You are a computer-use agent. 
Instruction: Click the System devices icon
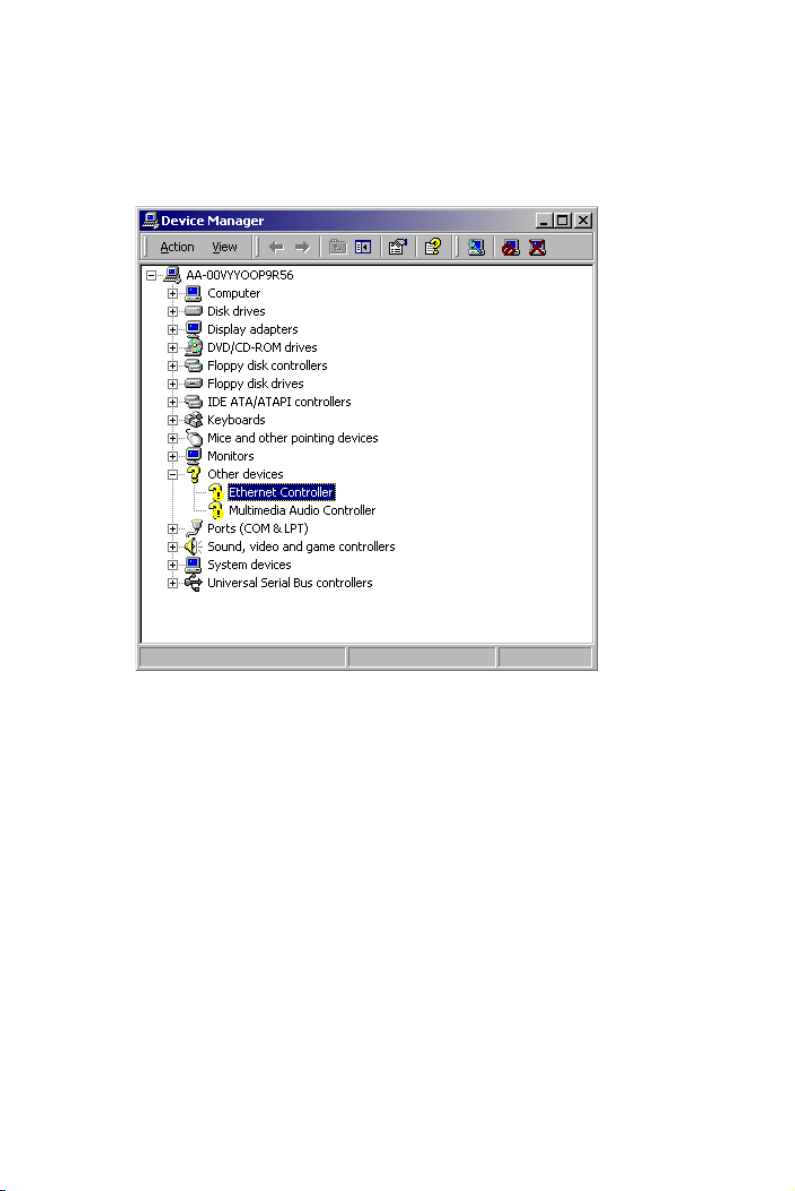[194, 565]
